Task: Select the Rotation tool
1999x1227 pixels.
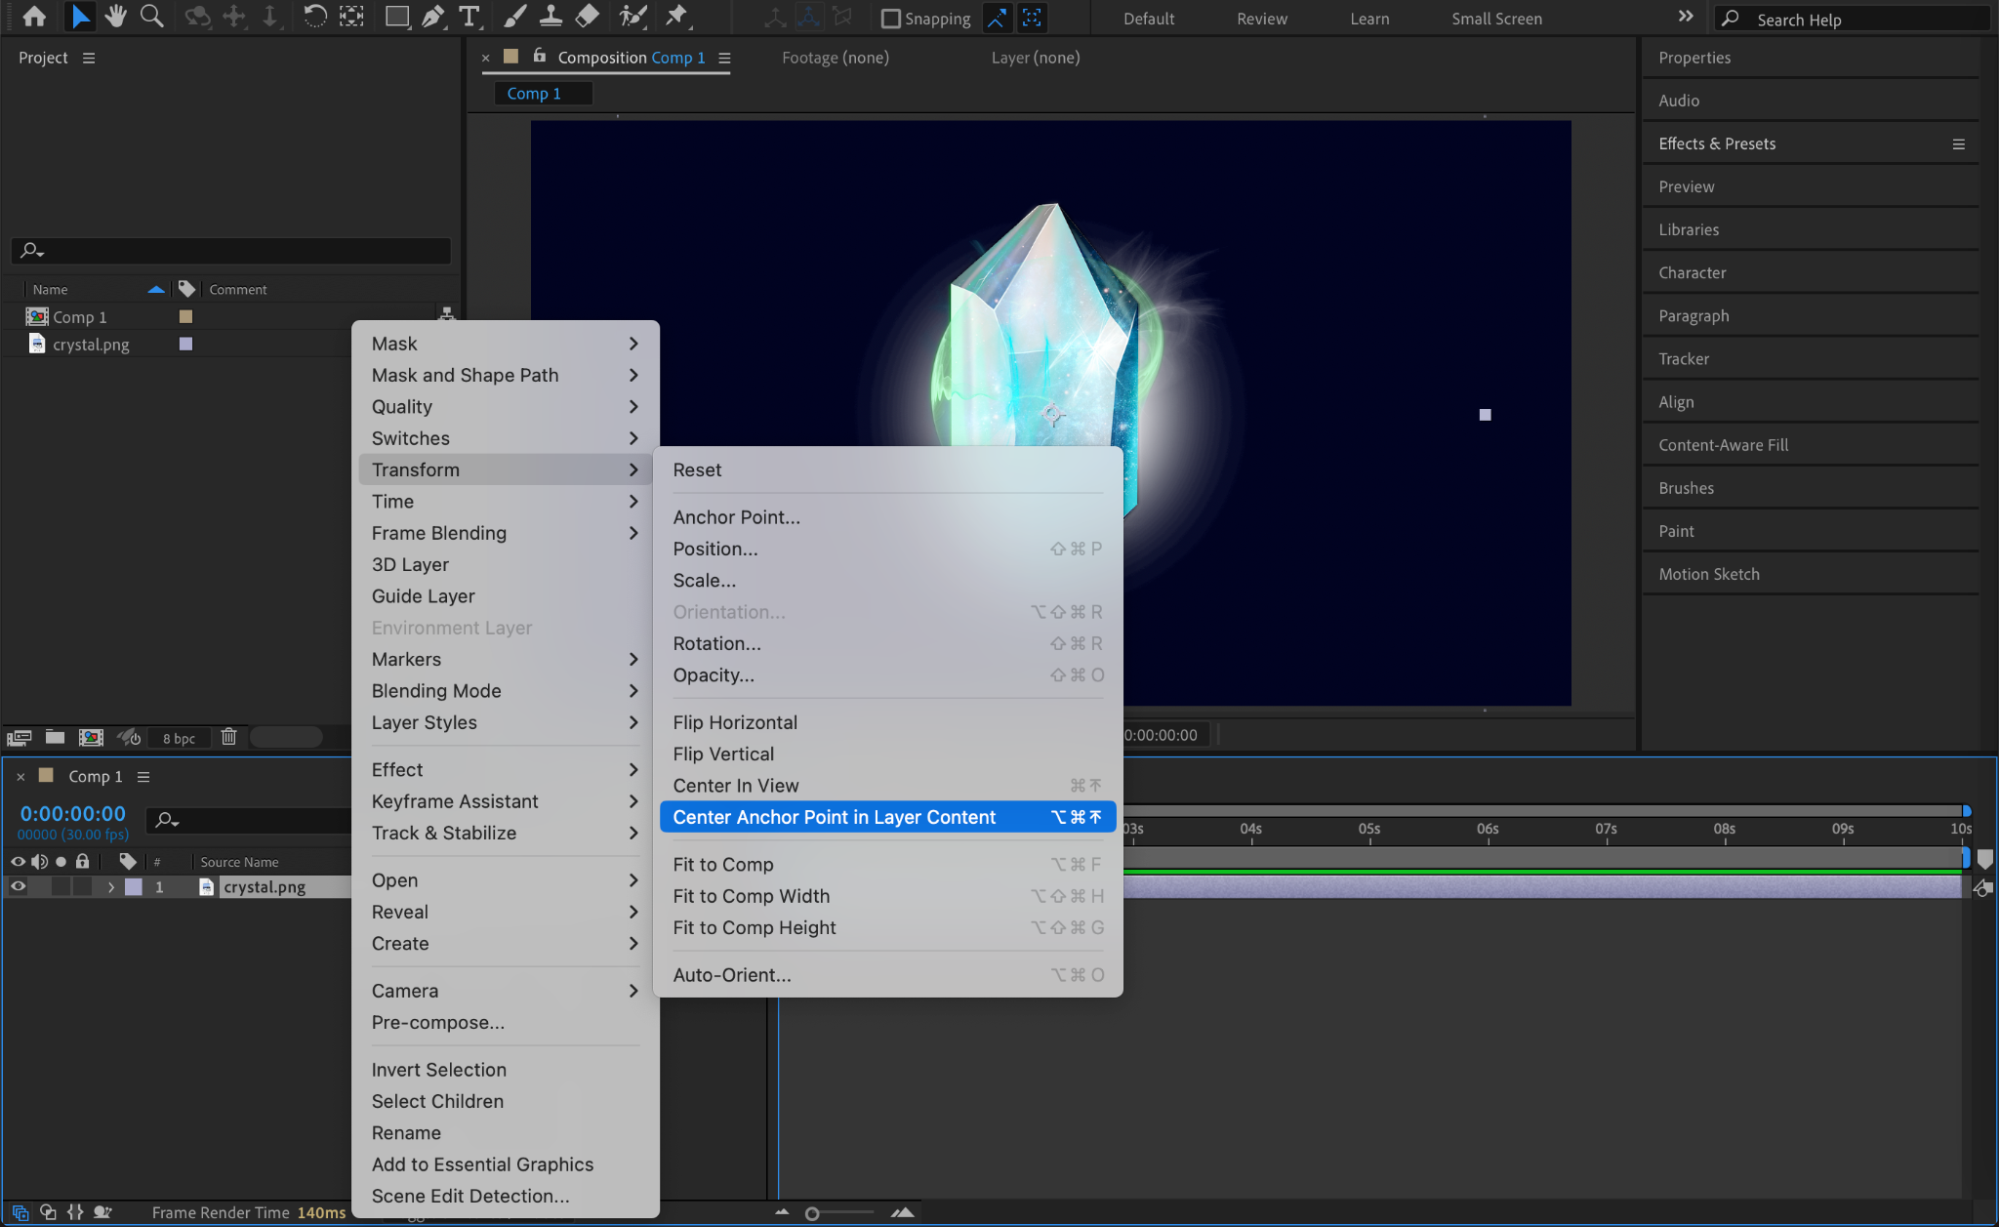Action: pos(314,16)
